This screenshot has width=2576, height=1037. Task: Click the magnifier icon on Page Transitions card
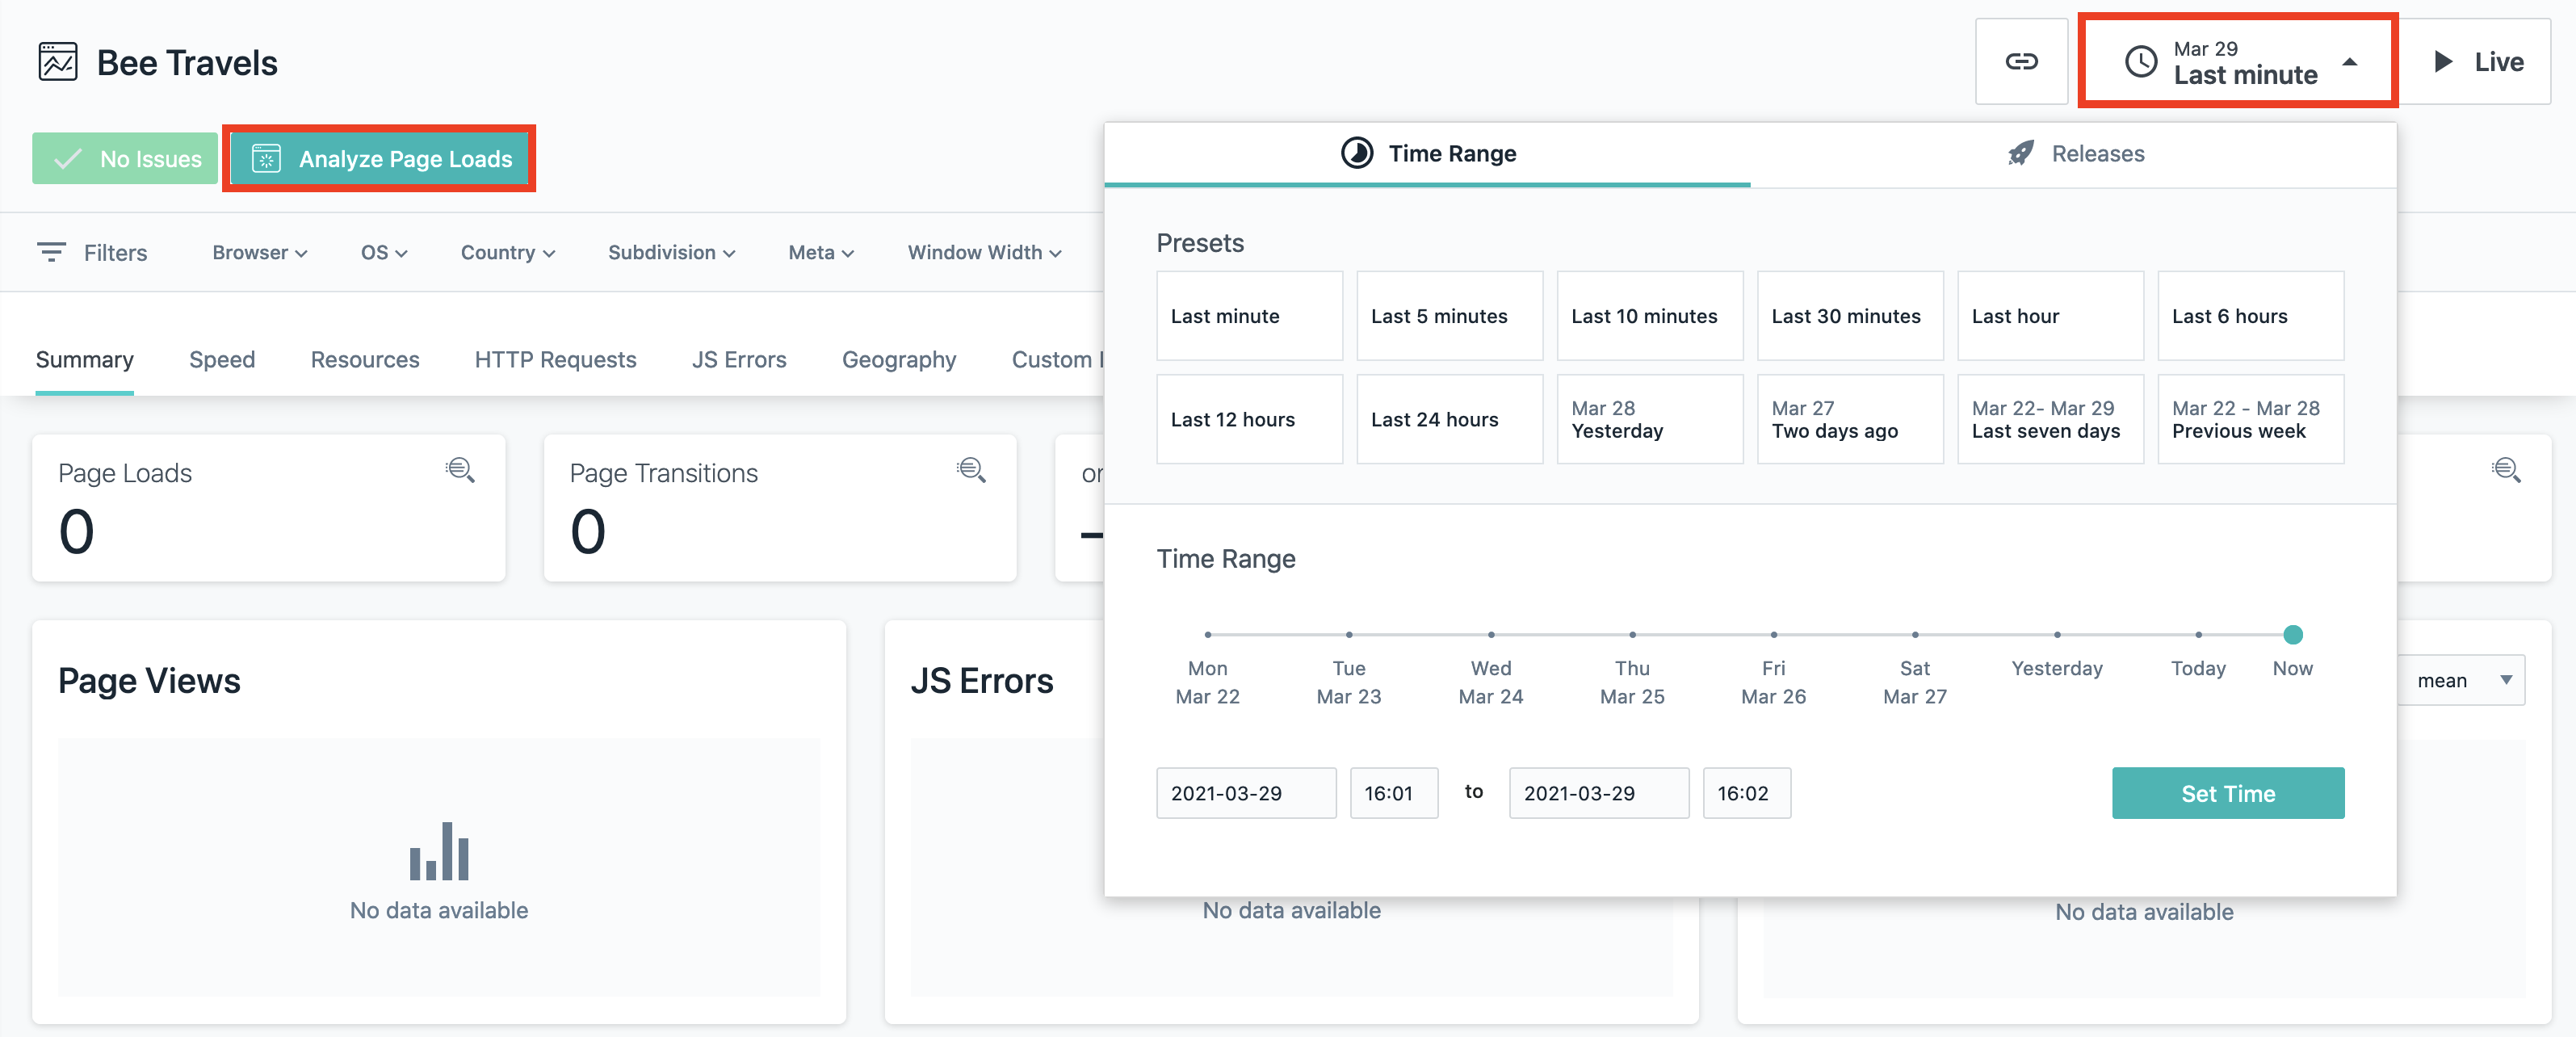(x=971, y=470)
